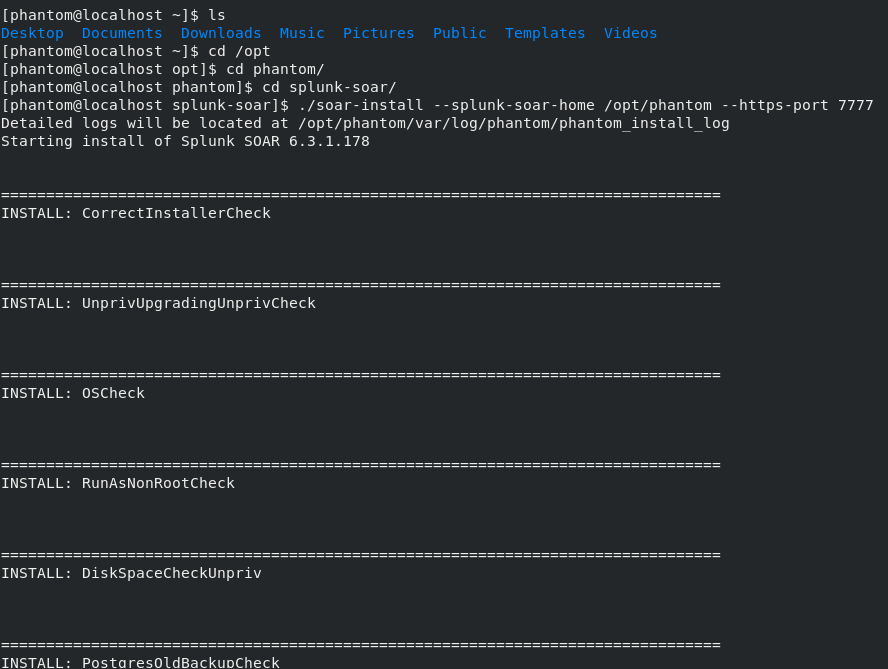Click the Pictures directory in ls output
This screenshot has width=888, height=669.
coord(378,33)
